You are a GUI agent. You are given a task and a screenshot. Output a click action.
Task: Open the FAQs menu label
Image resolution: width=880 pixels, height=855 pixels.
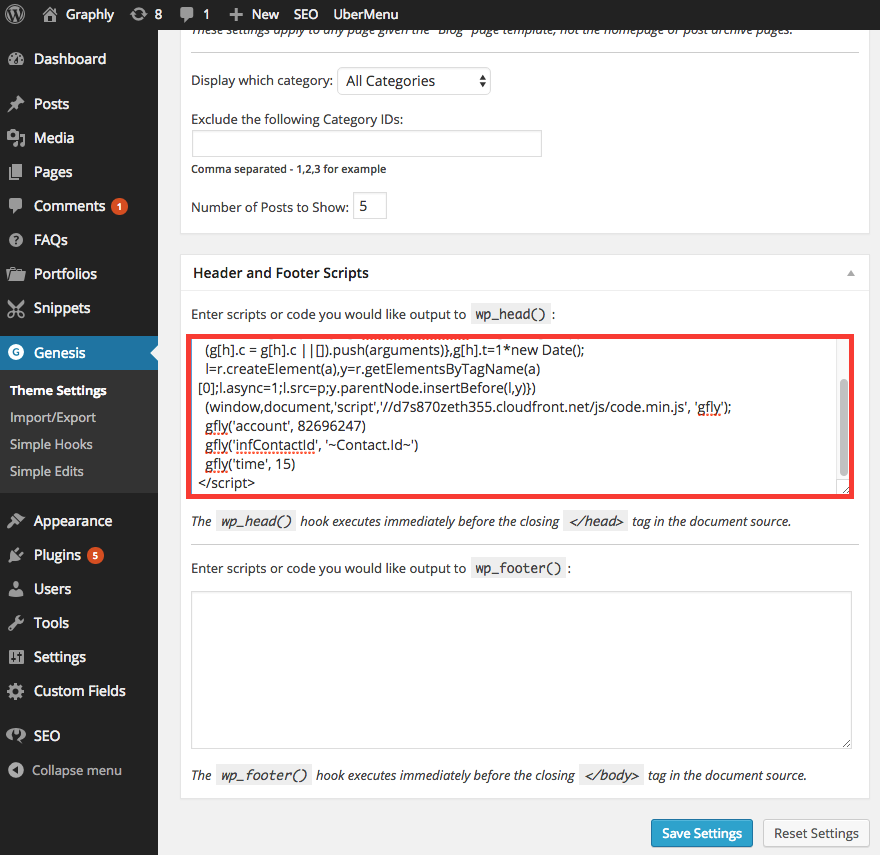(x=51, y=240)
